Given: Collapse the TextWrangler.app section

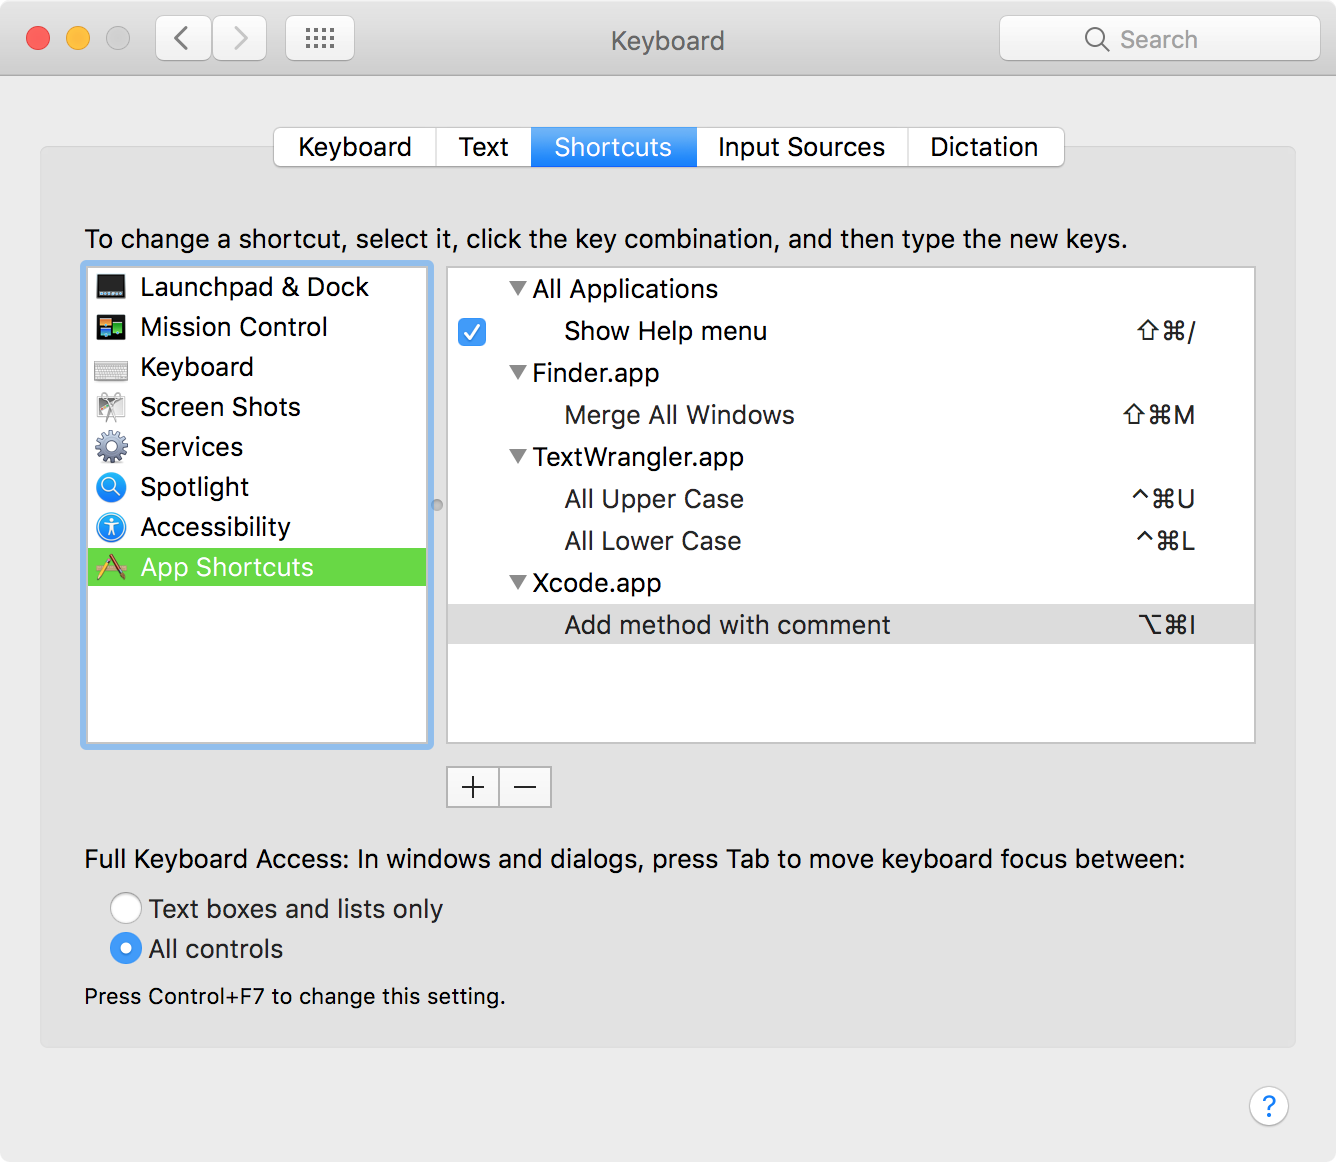Looking at the screenshot, I should pos(518,457).
